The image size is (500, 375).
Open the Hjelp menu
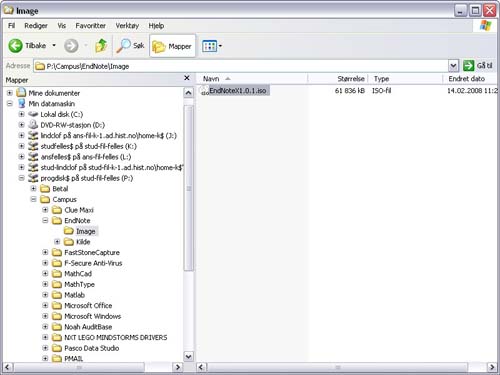(156, 26)
